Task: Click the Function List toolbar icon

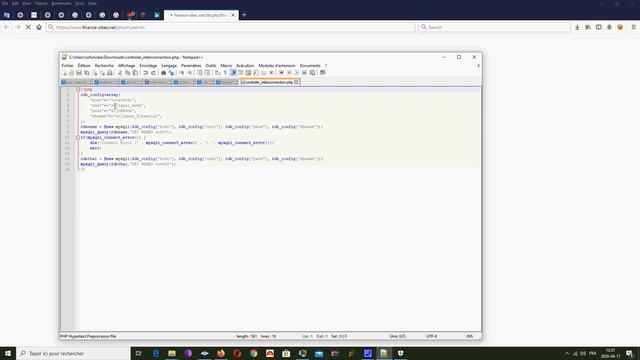Action: point(256,73)
